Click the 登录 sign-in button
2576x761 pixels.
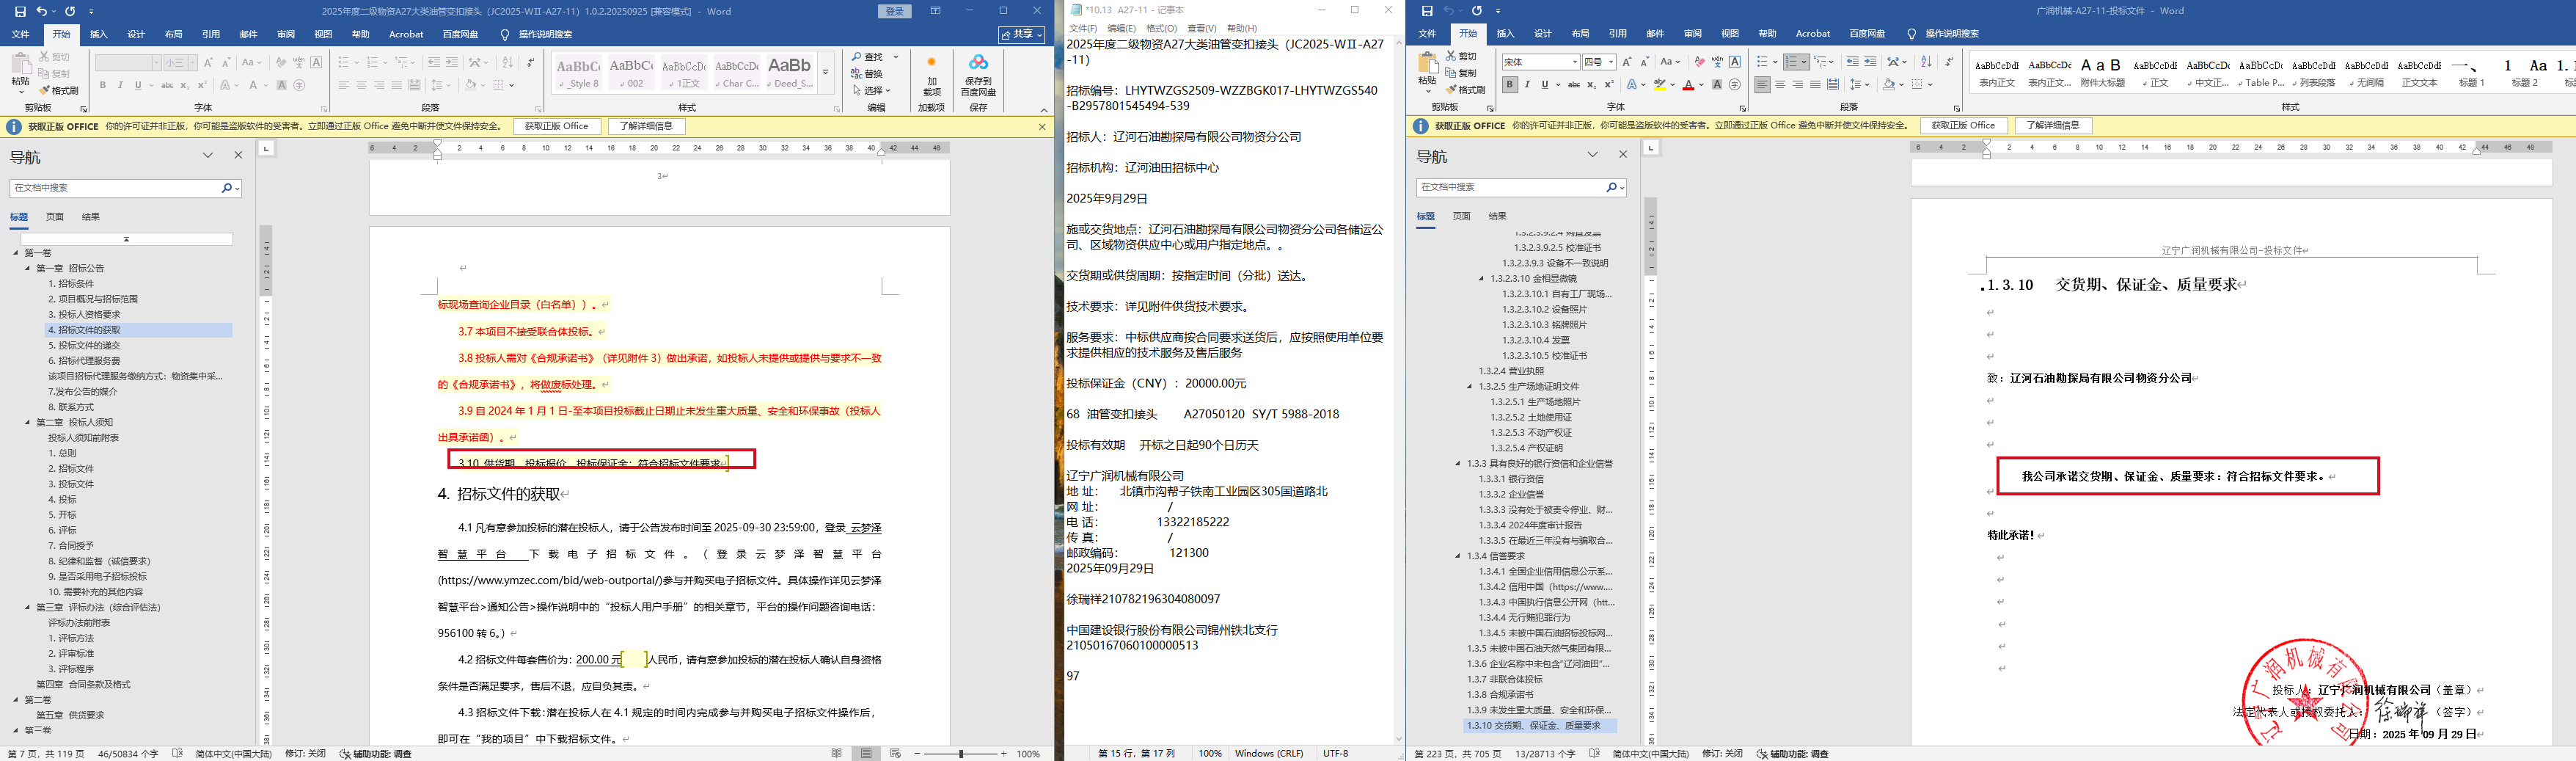pyautogui.click(x=894, y=11)
